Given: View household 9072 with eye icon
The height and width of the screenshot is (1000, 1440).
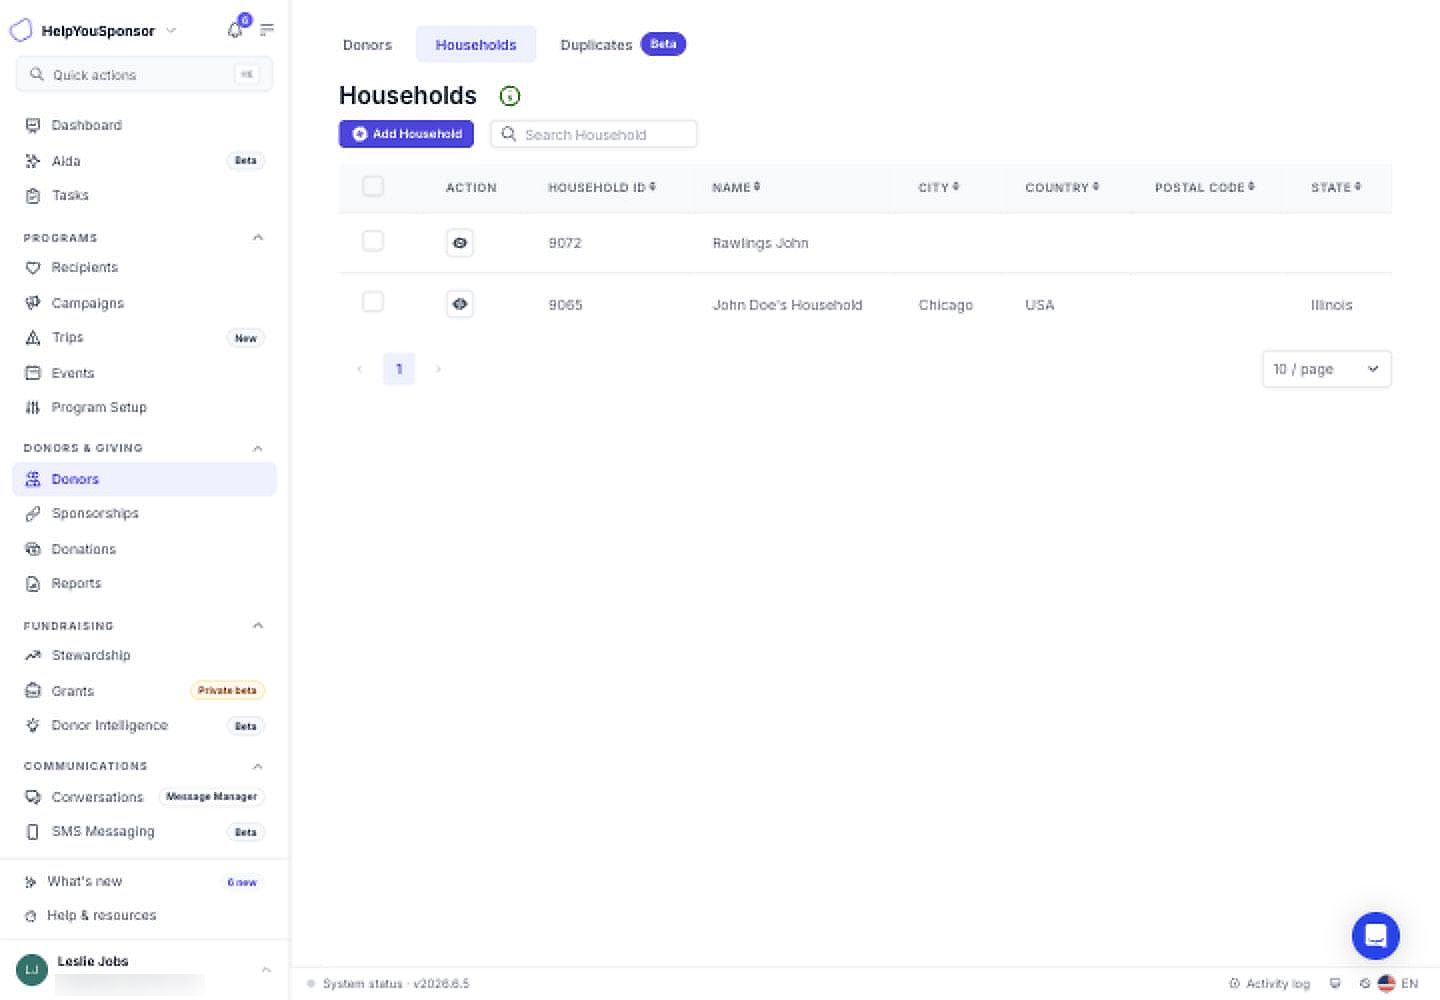Looking at the screenshot, I should [460, 243].
